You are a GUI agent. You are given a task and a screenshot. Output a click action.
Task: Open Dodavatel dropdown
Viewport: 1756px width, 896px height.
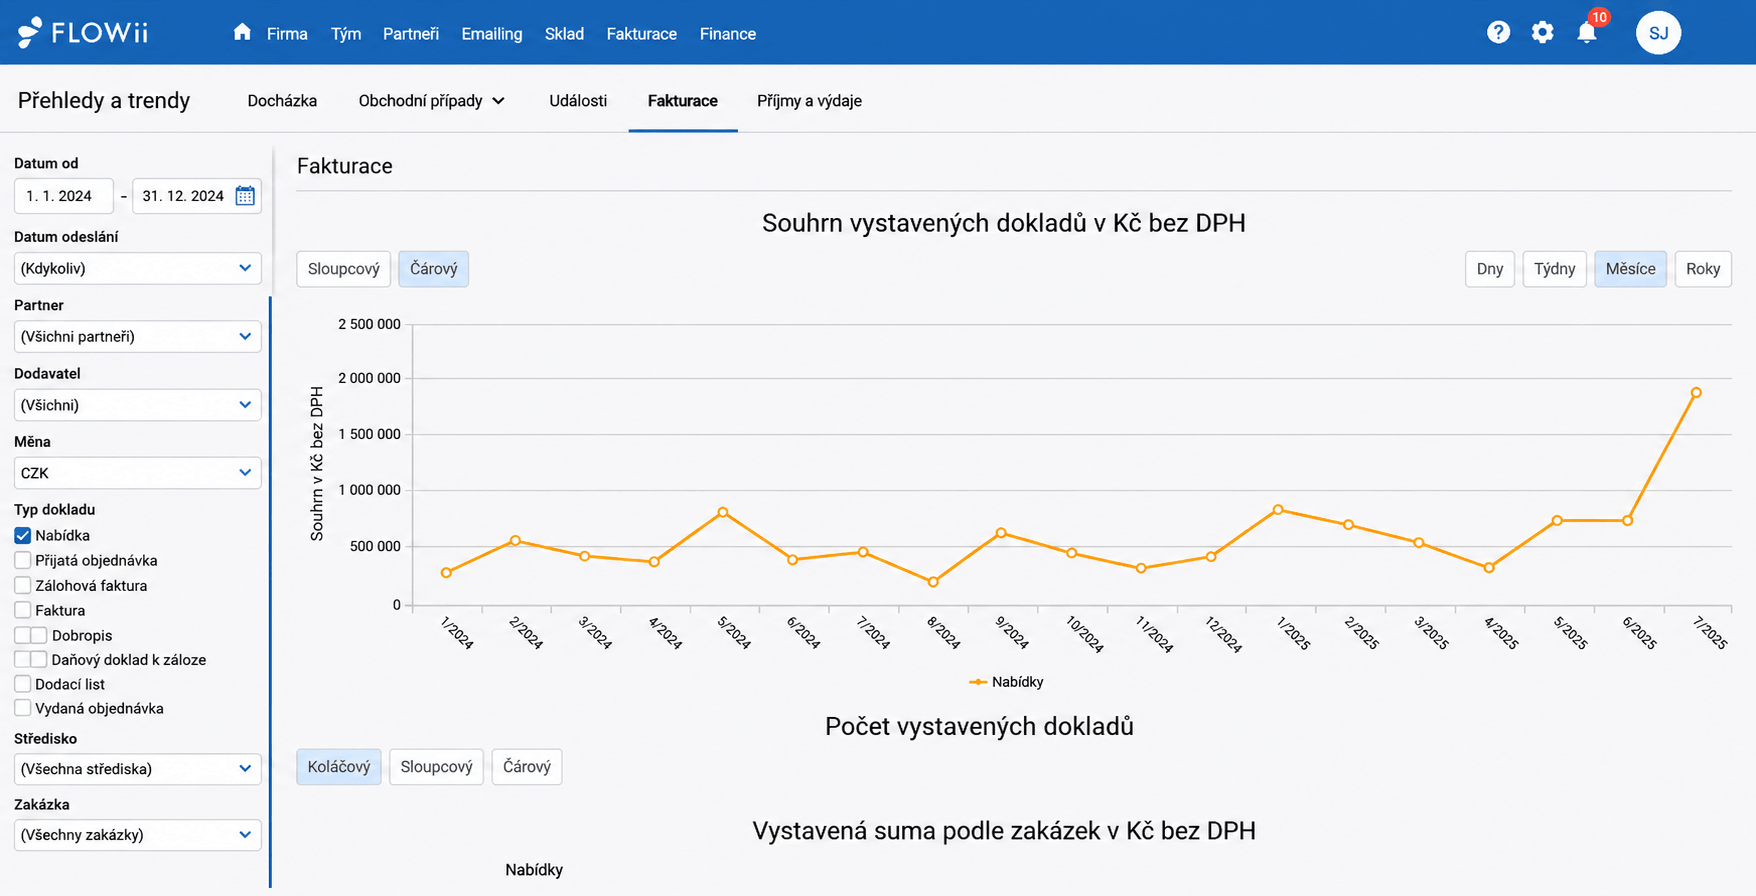tap(138, 405)
